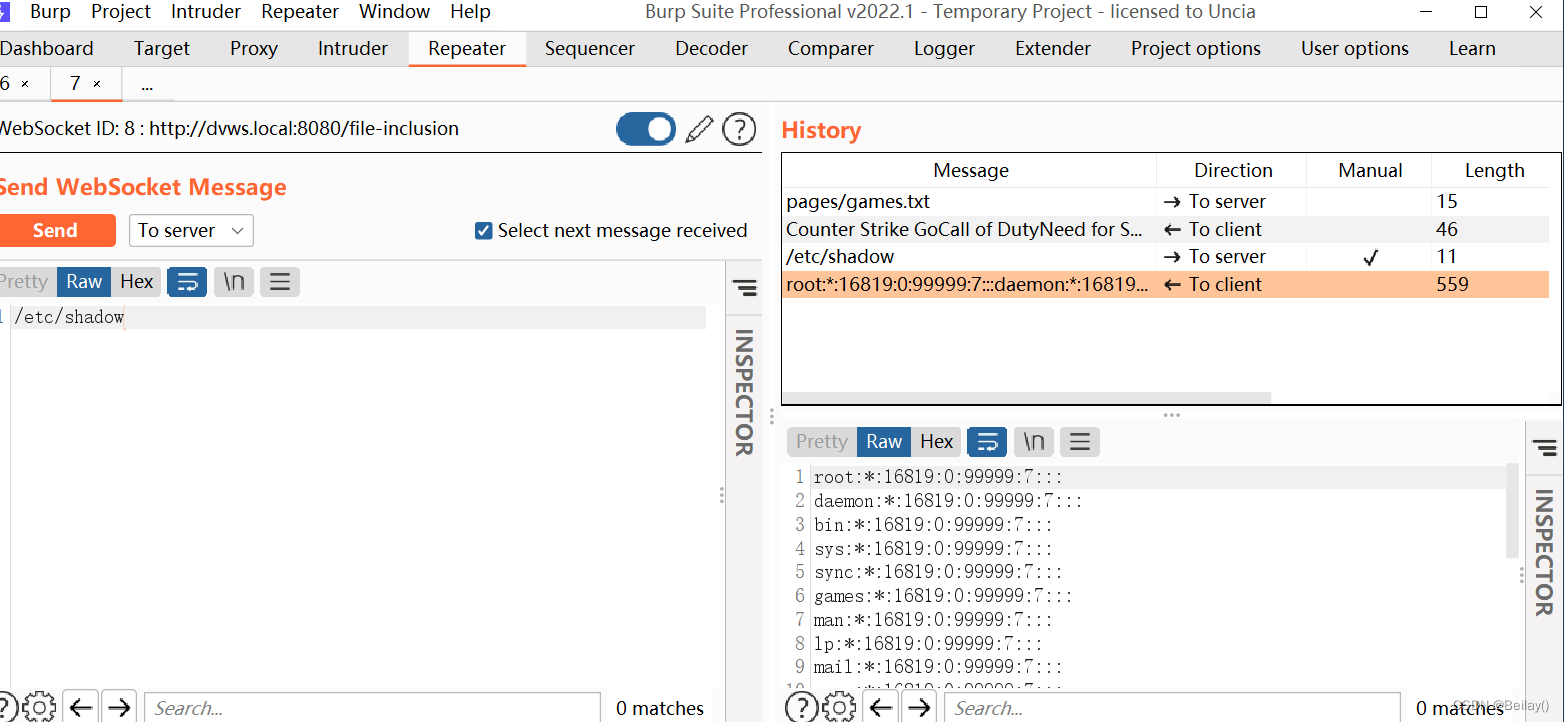Click into request pane Search field

(372, 708)
